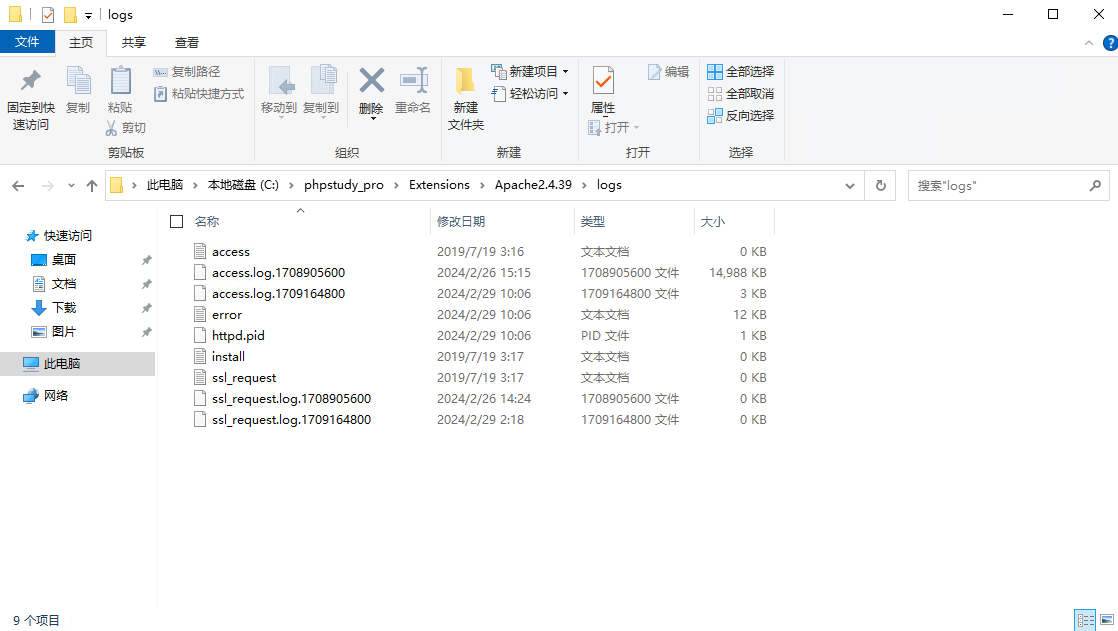Select This PC (此电脑) in navigation pane

[62, 364]
